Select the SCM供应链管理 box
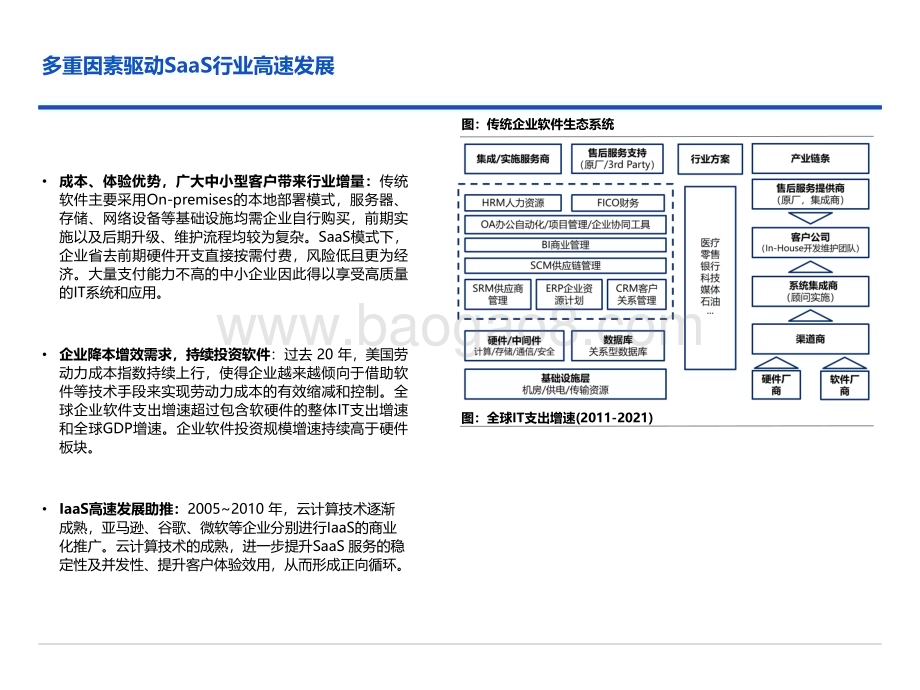This screenshot has height=690, width=920. [565, 265]
